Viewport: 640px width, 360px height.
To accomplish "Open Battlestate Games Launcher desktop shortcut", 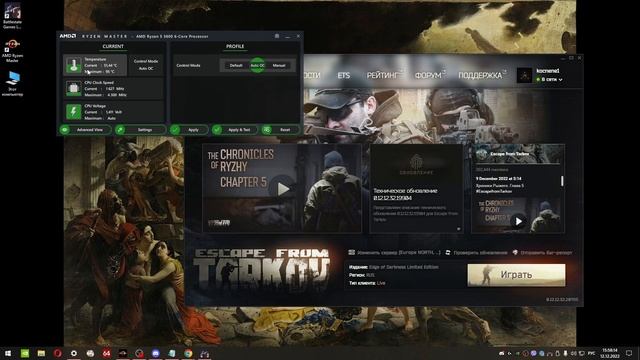I will (x=12, y=16).
